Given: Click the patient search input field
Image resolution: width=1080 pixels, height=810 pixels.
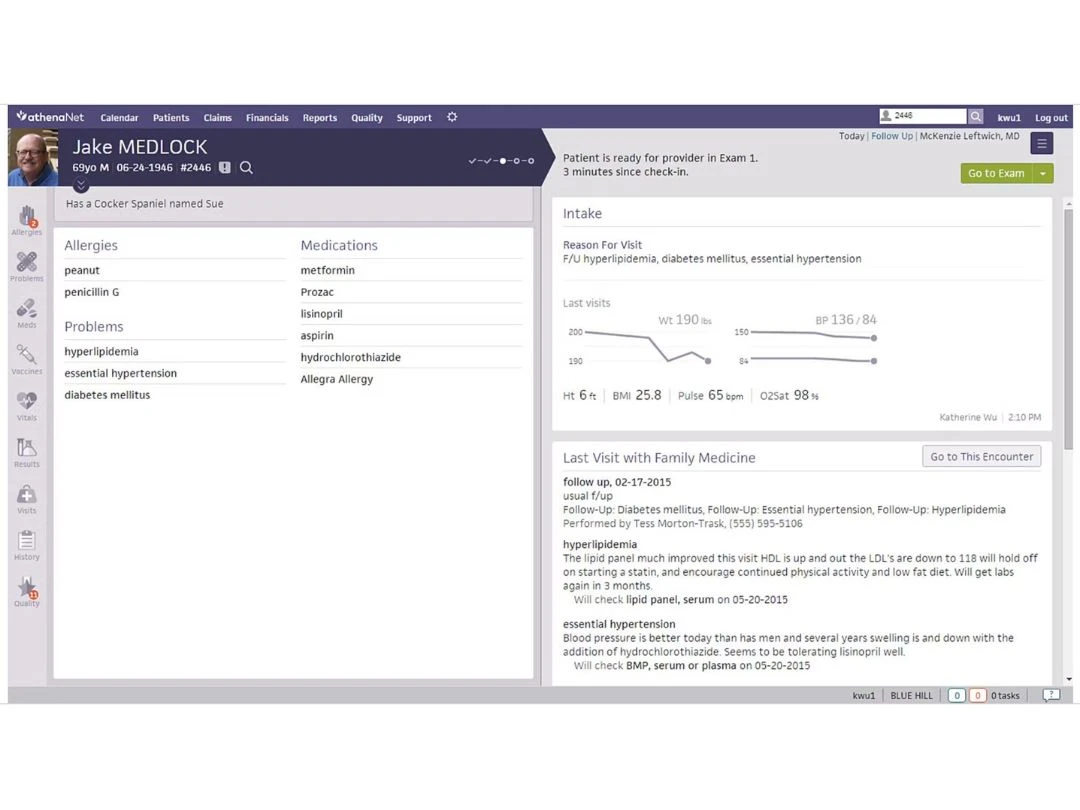Looking at the screenshot, I should [923, 116].
